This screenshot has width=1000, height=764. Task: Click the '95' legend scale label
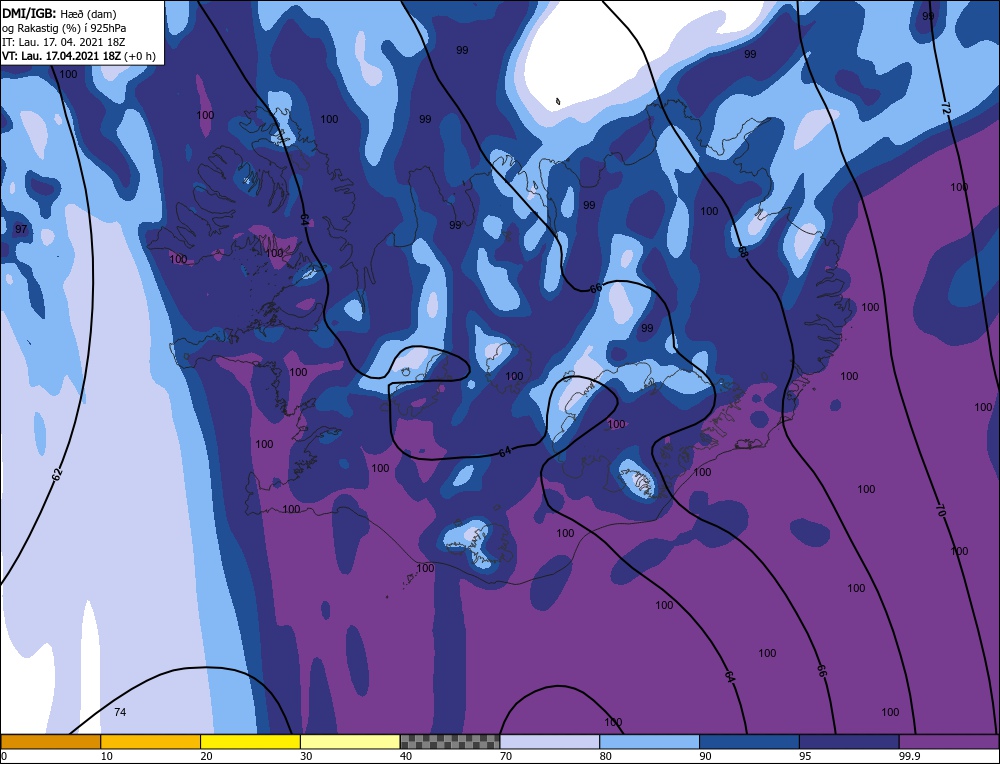805,756
